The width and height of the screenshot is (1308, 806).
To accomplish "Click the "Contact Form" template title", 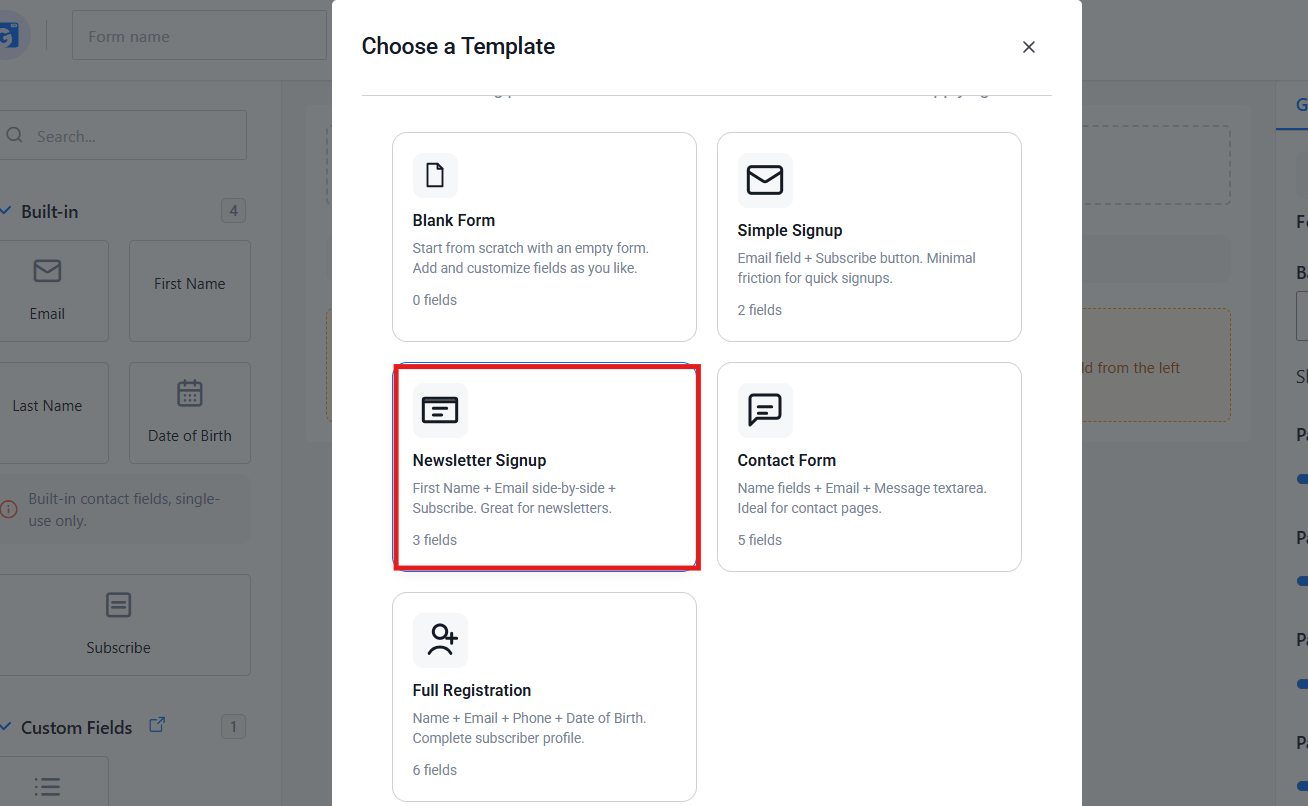I will click(x=787, y=460).
